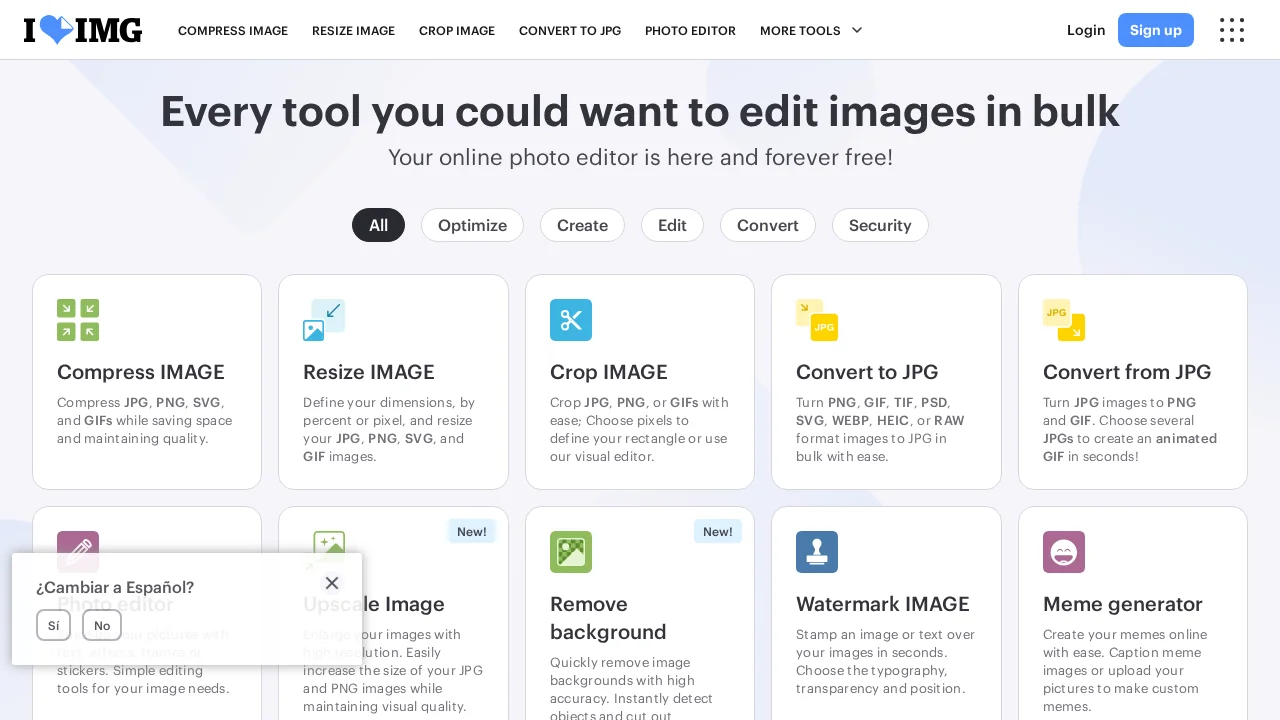Screen dimensions: 1280x720
Task: Click the Crop IMAGE scissors icon
Action: click(571, 320)
